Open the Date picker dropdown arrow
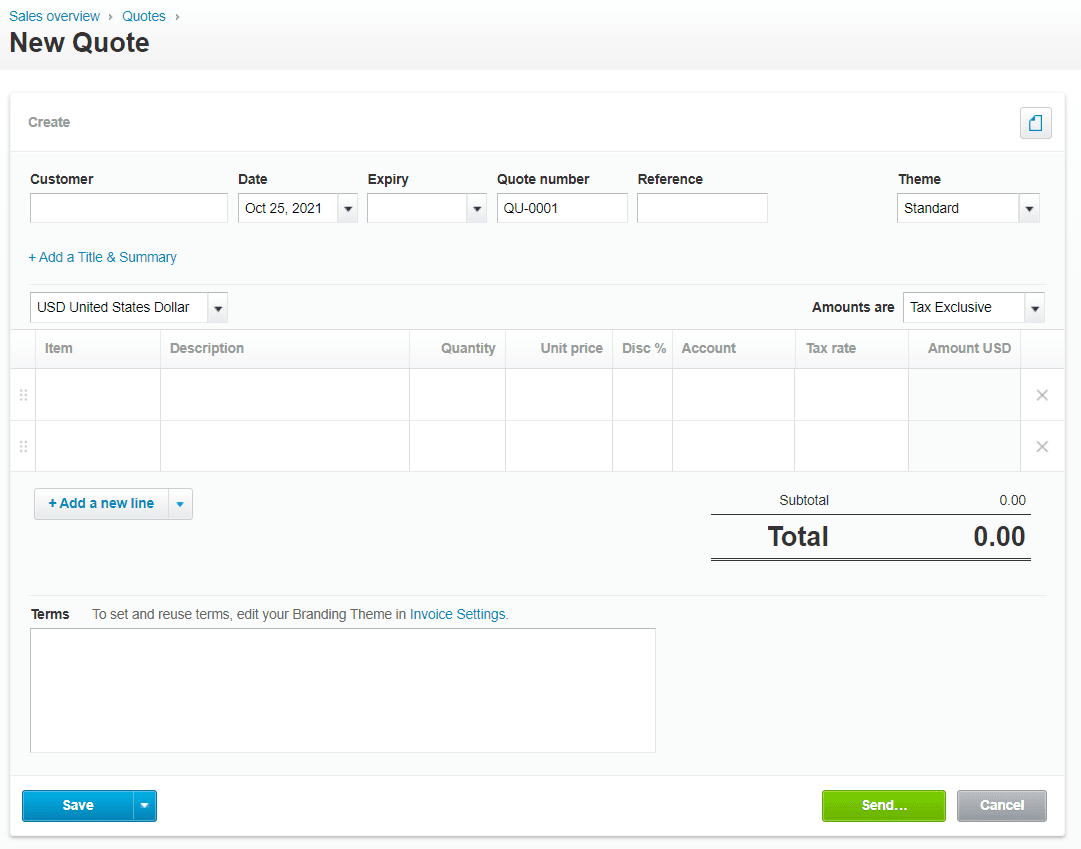Screen dimensions: 1081x849 point(347,208)
